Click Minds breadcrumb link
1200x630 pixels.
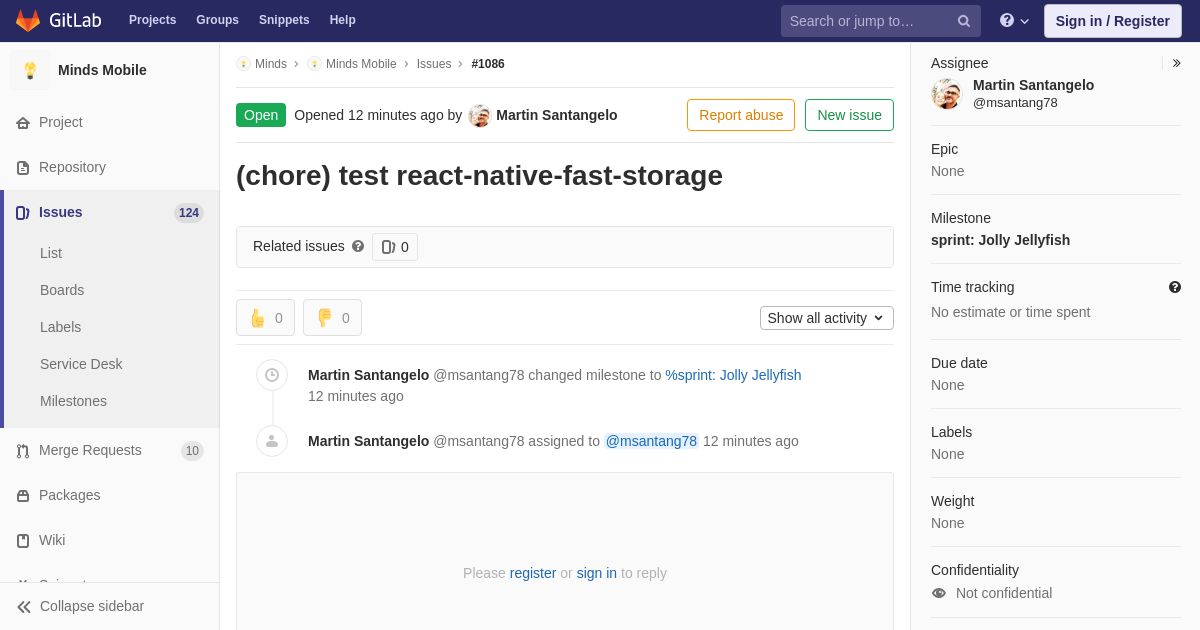(x=271, y=64)
